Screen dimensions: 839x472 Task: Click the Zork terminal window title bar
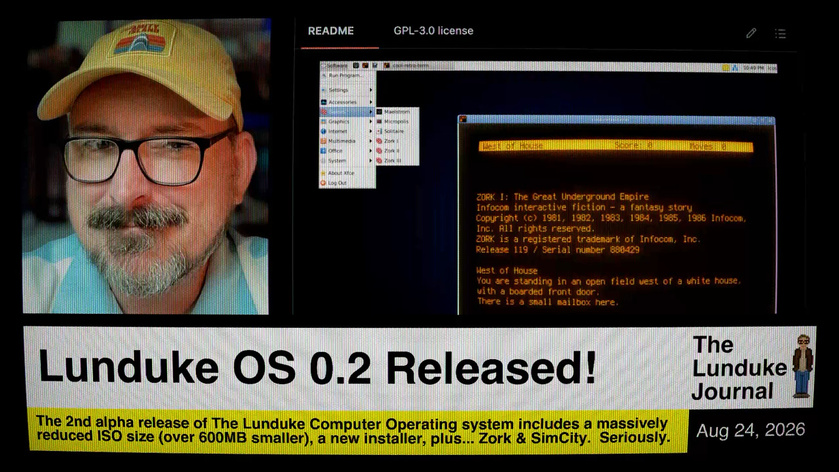coord(616,120)
